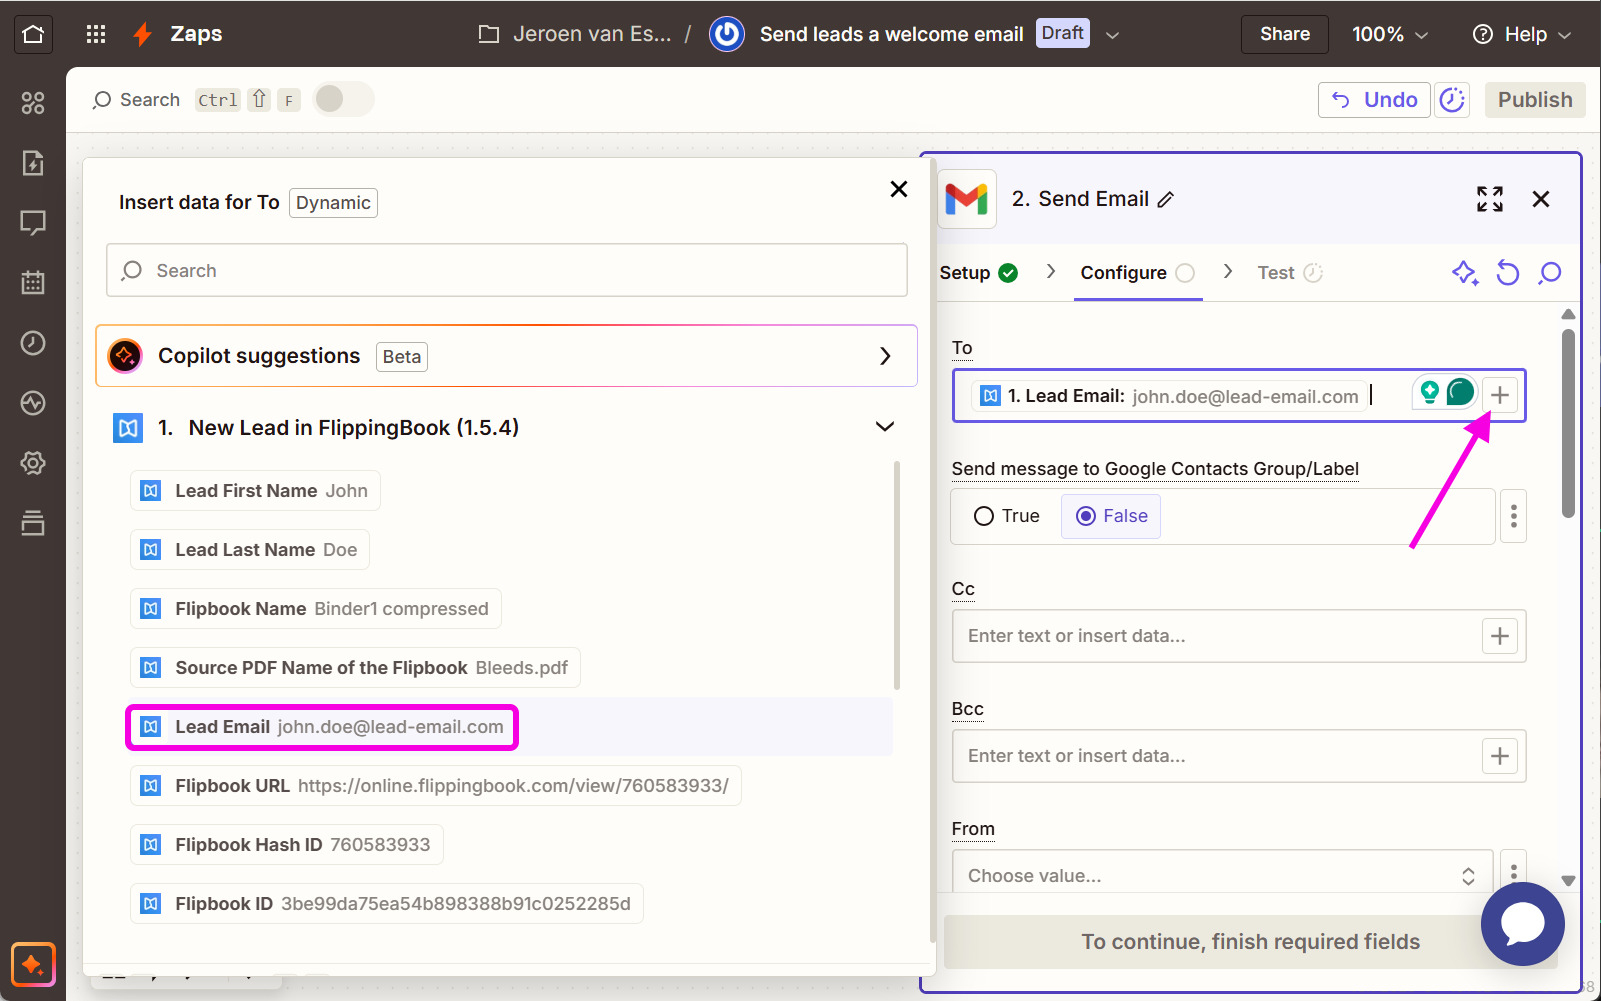This screenshot has width=1601, height=1001.
Task: Rename step with the pencil icon
Action: click(1166, 200)
